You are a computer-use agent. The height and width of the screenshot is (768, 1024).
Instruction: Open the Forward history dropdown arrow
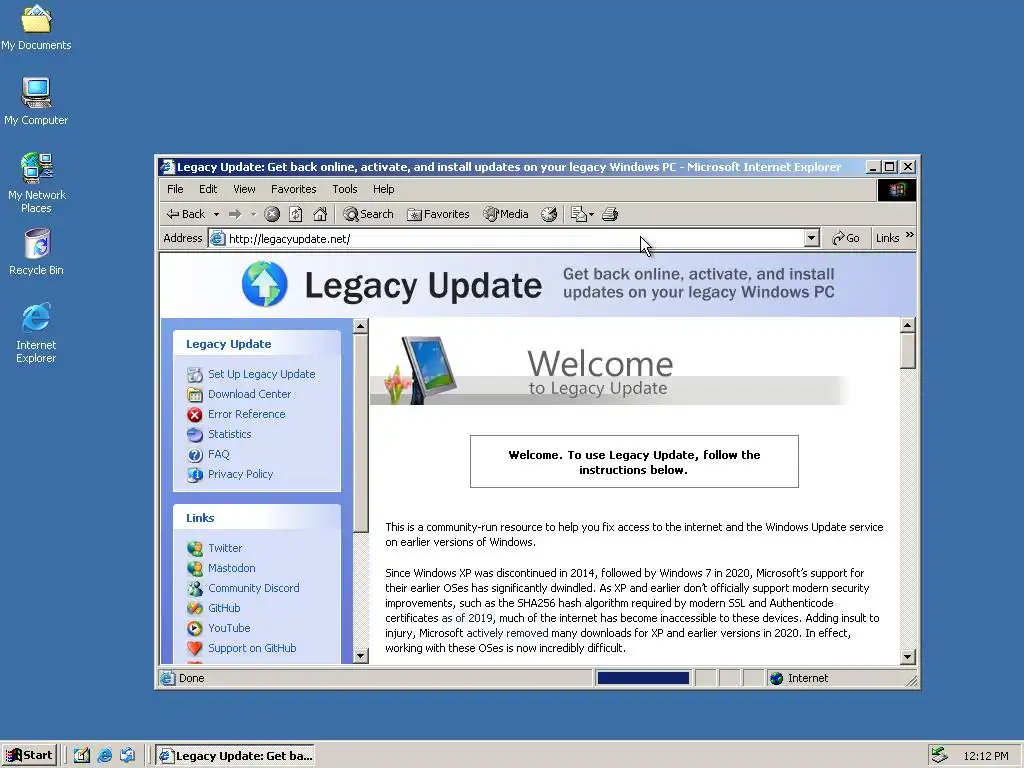[x=253, y=214]
